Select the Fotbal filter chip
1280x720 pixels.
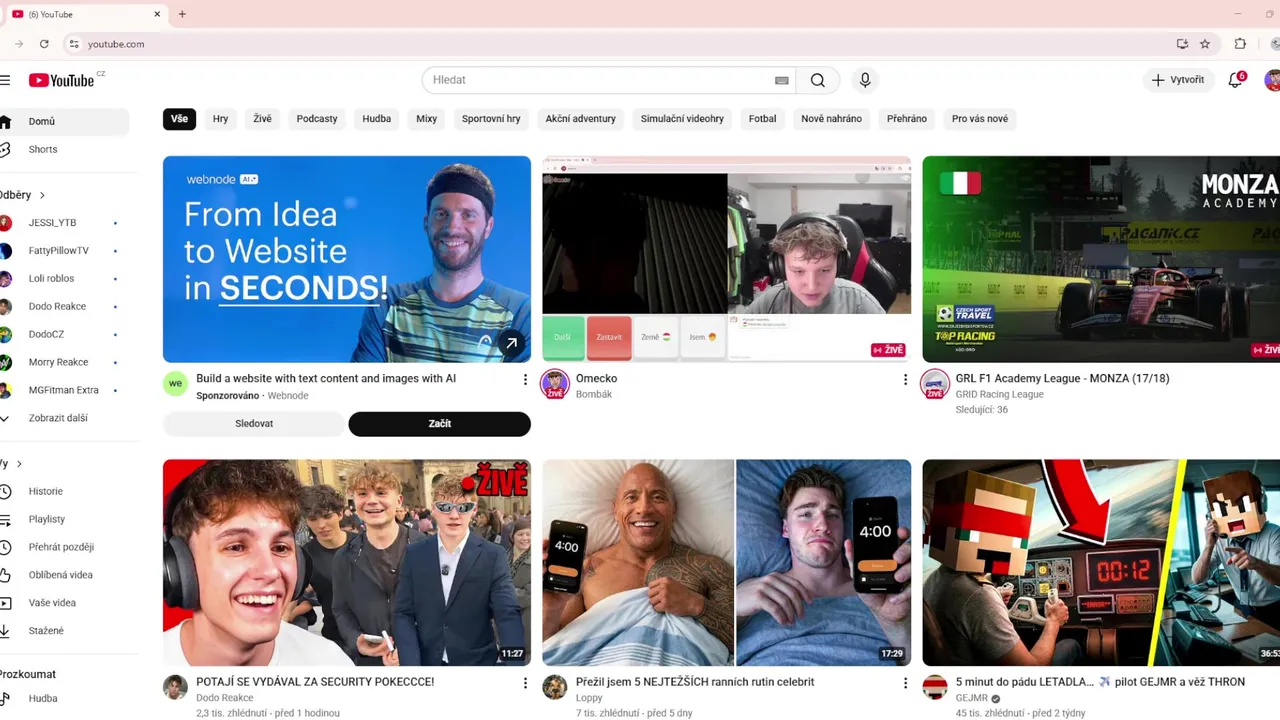[763, 119]
